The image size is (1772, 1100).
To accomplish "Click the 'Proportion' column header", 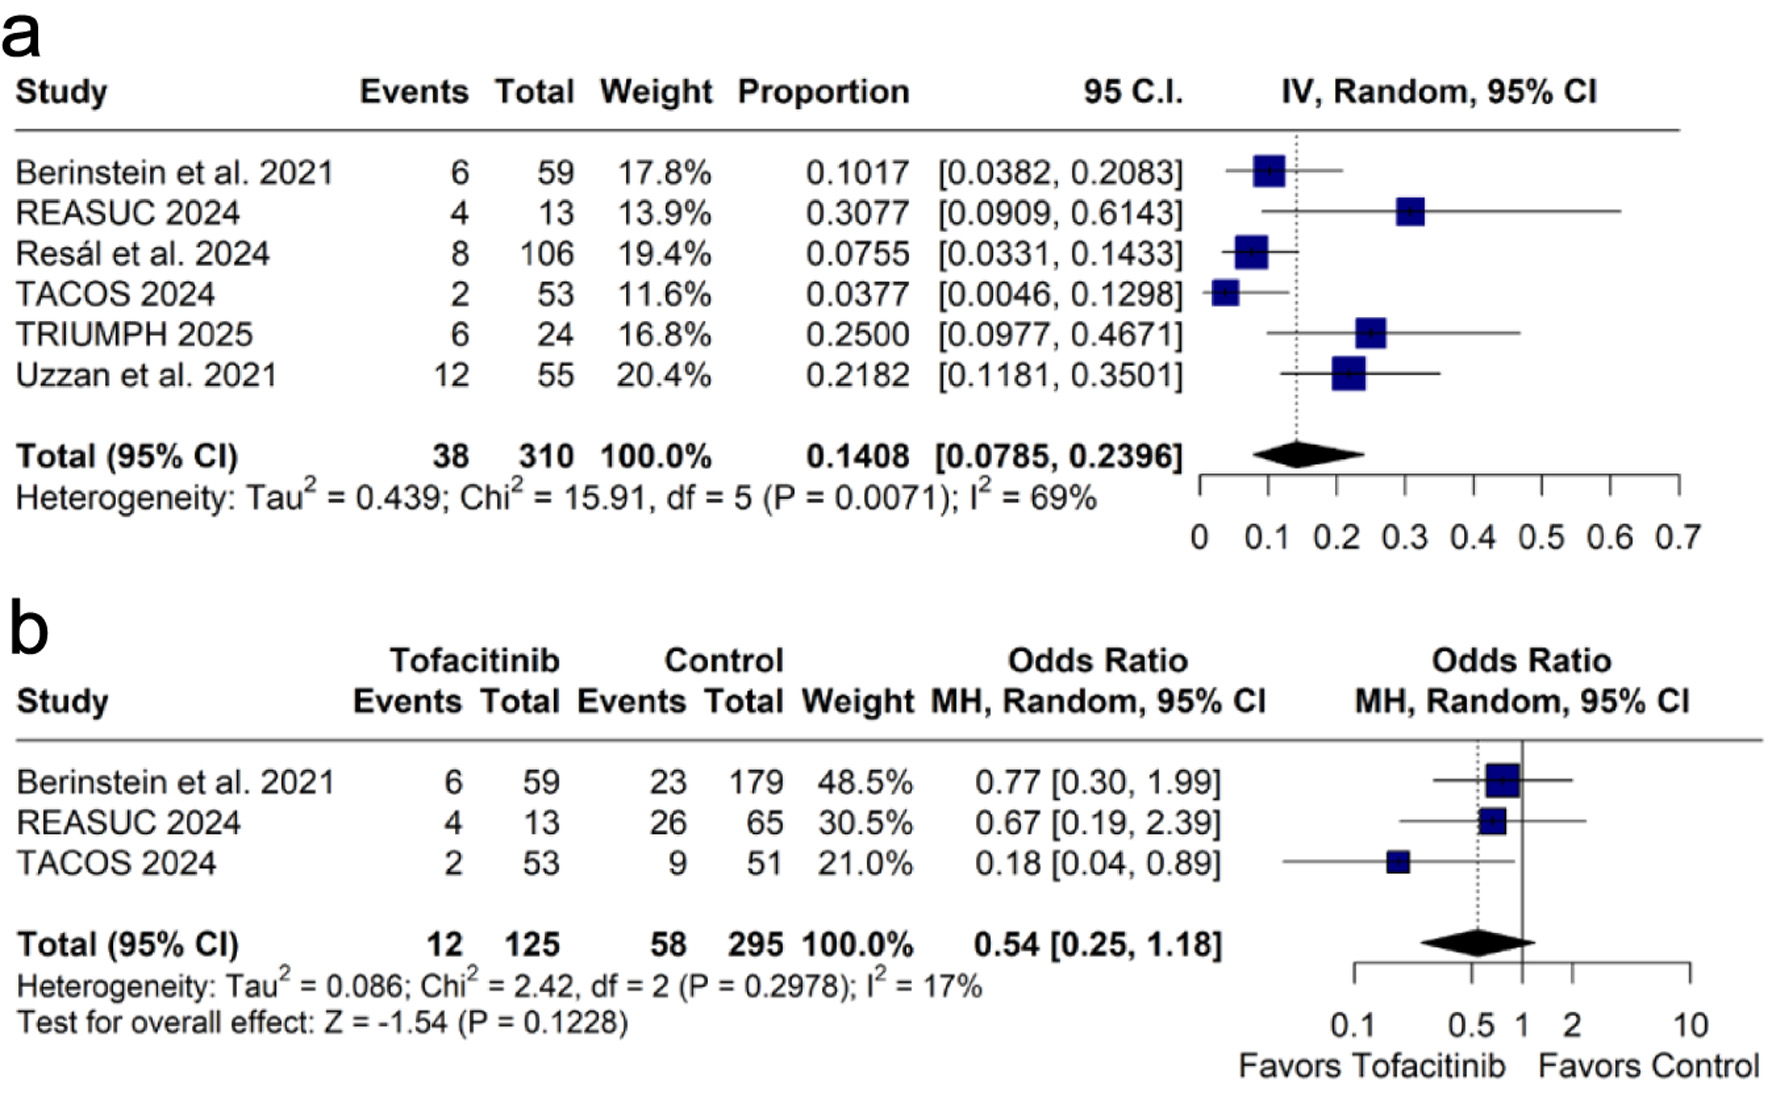I will [x=823, y=91].
